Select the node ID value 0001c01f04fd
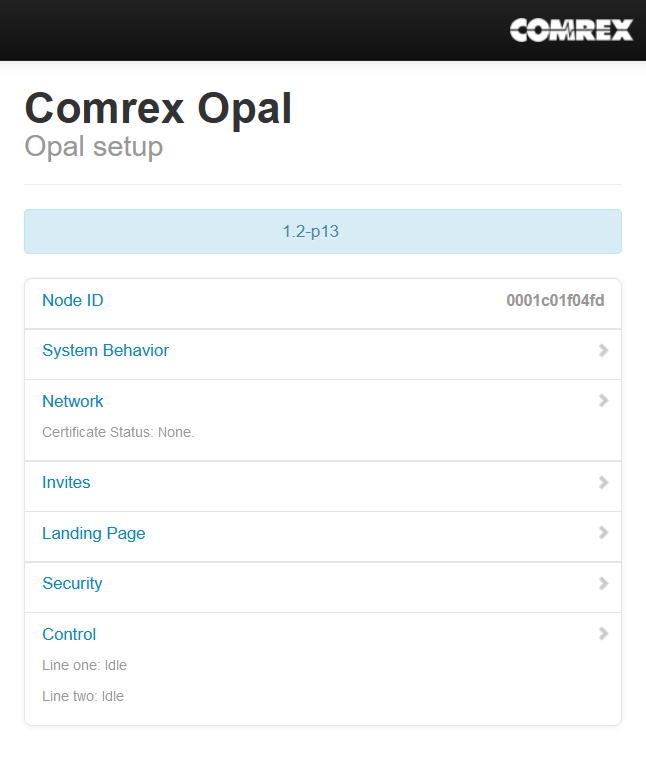646x758 pixels. pos(555,300)
